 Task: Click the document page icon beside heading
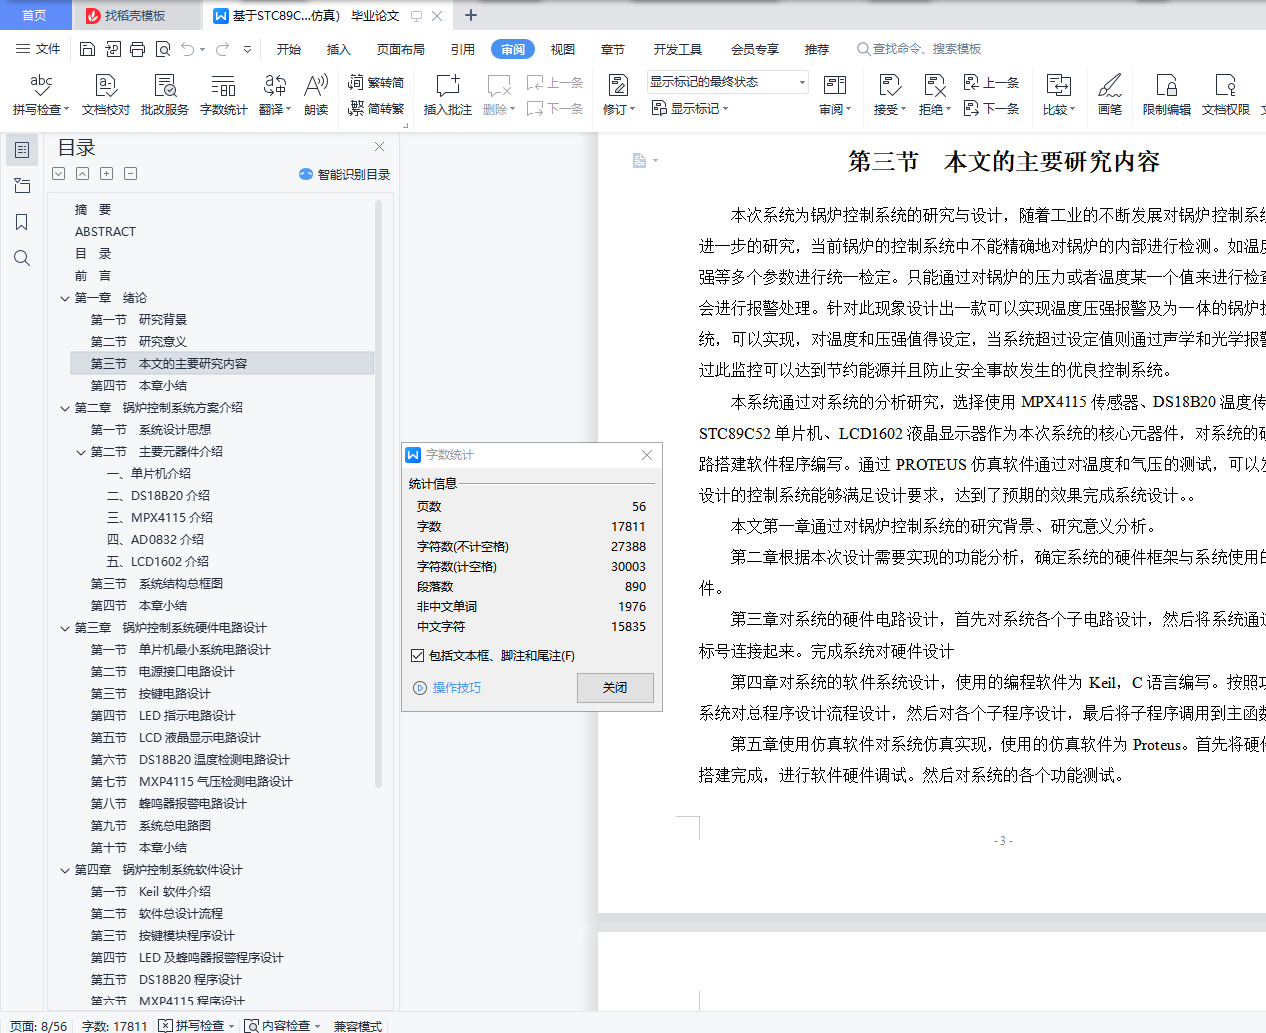pyautogui.click(x=639, y=160)
